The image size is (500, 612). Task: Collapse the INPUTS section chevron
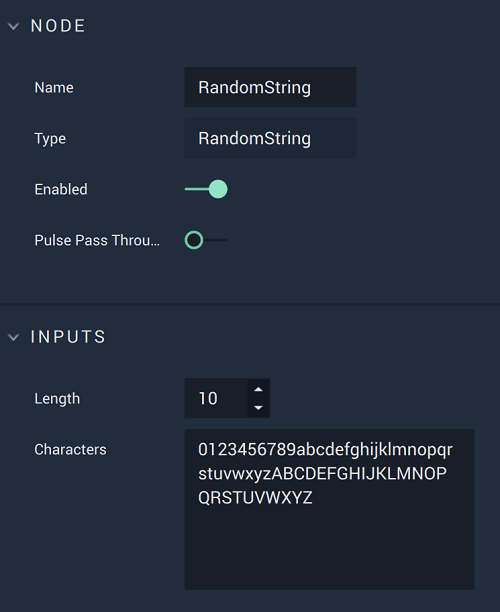[x=14, y=337]
